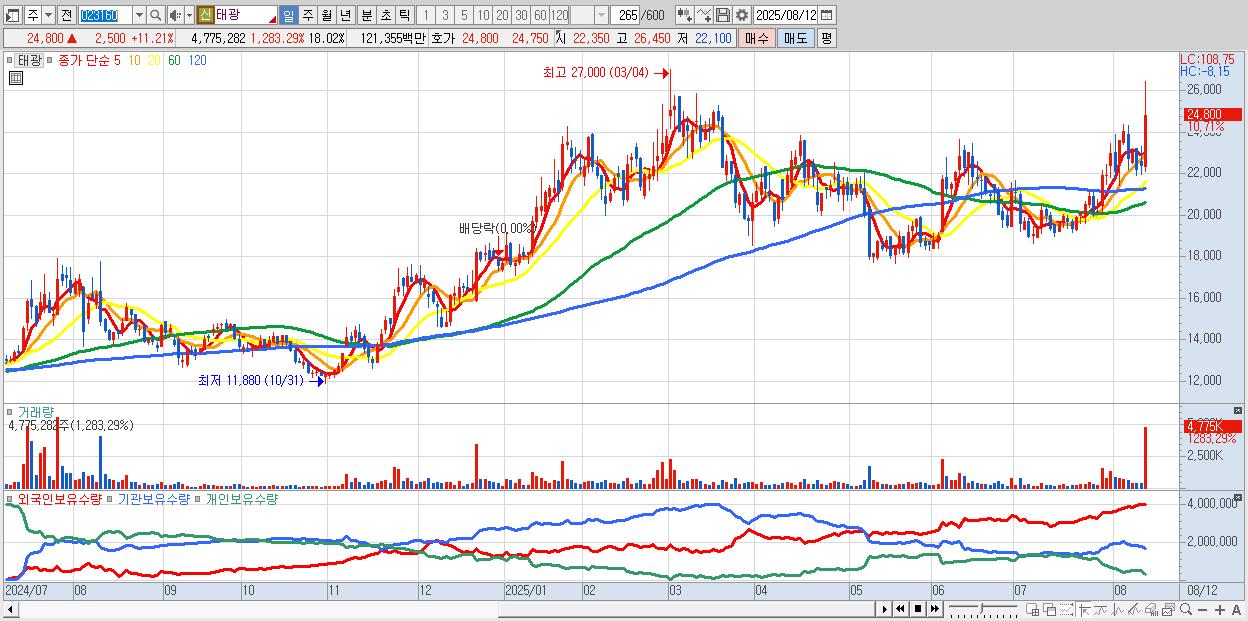
Task: Click moving average 5 legend
Action: point(118,60)
